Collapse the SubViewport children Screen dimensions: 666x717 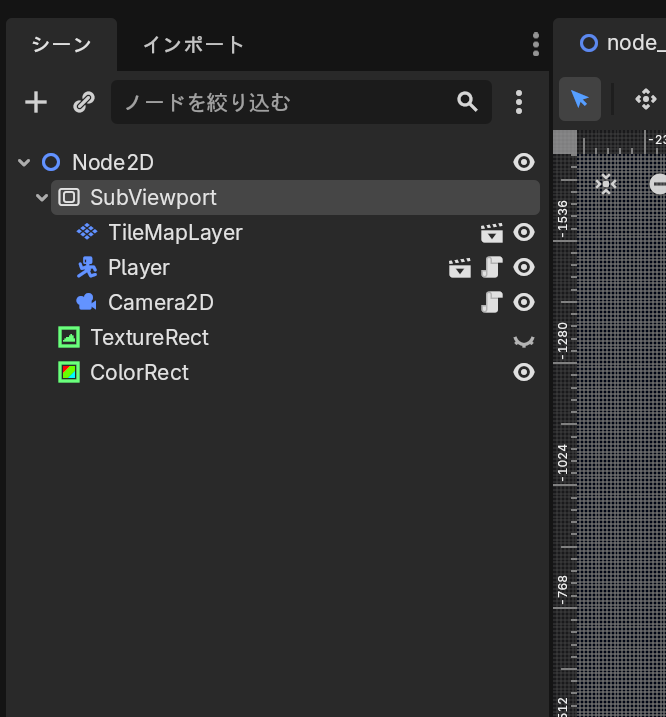coord(42,198)
